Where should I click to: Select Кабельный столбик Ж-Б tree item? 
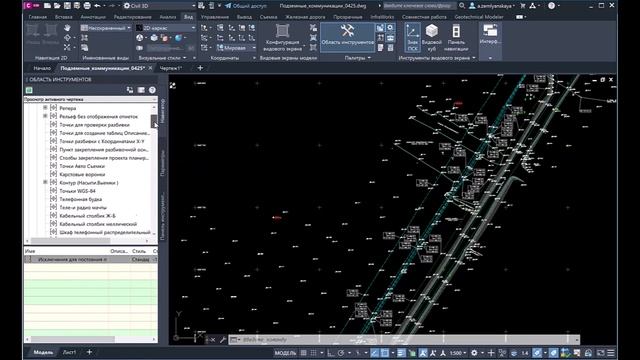[x=87, y=216]
